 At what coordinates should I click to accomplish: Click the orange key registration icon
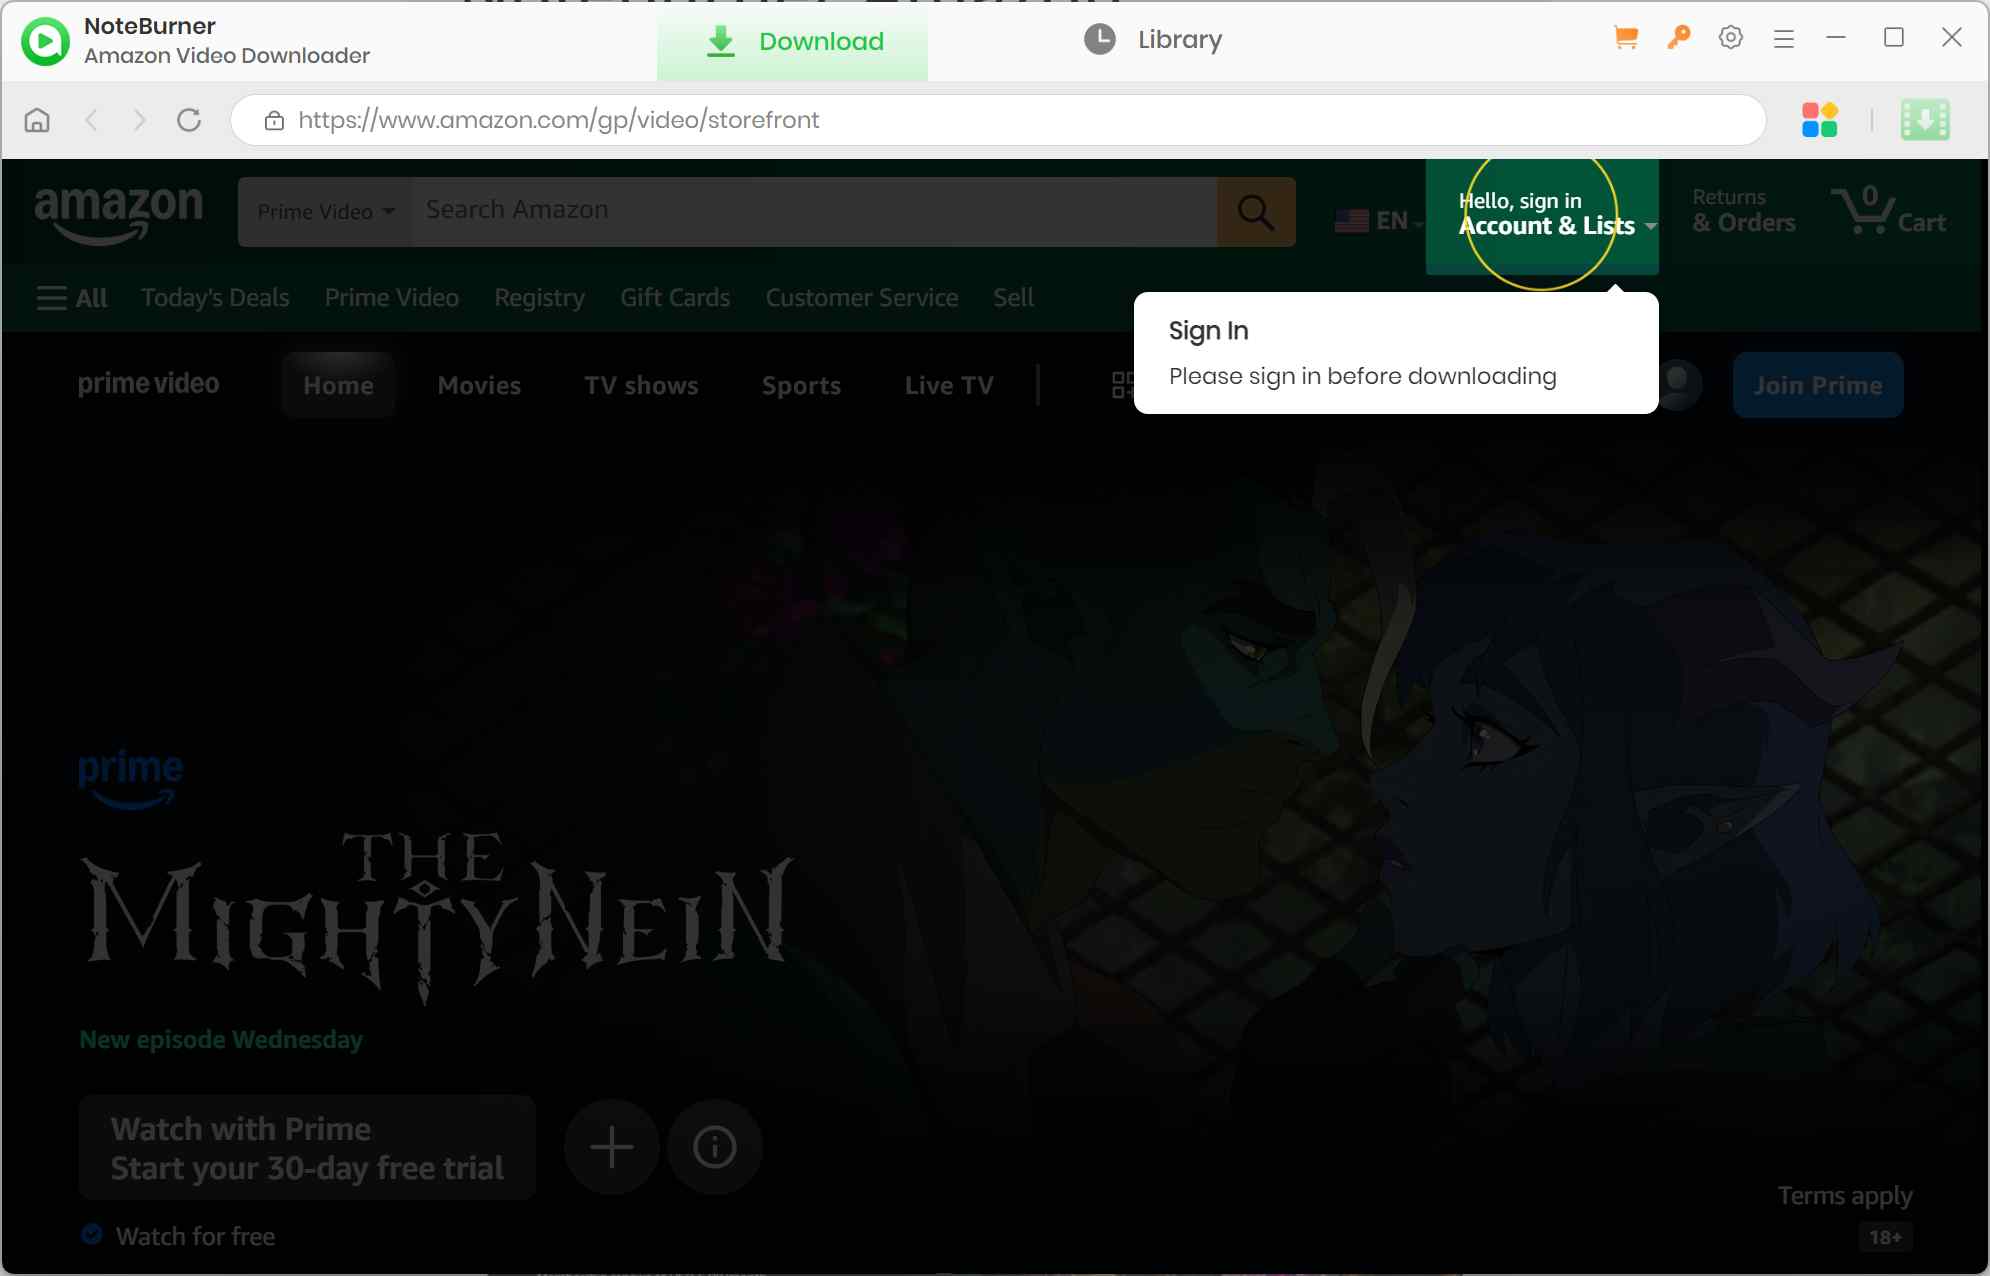pos(1677,37)
